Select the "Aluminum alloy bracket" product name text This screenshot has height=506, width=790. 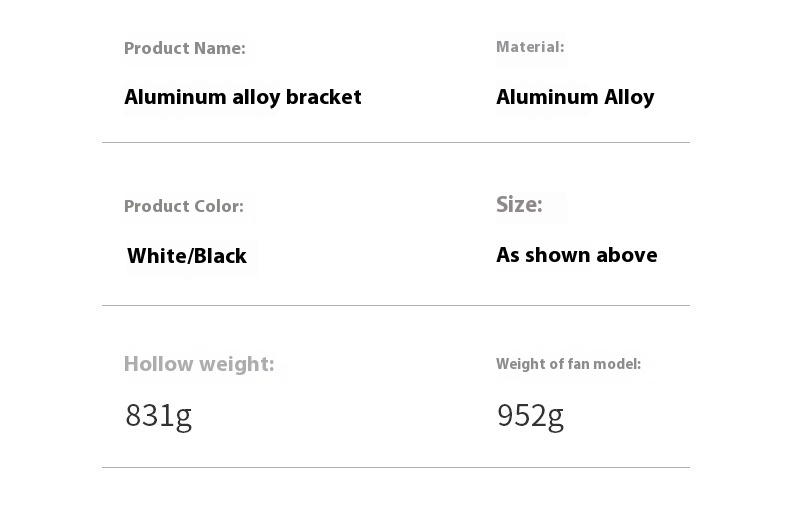point(242,97)
